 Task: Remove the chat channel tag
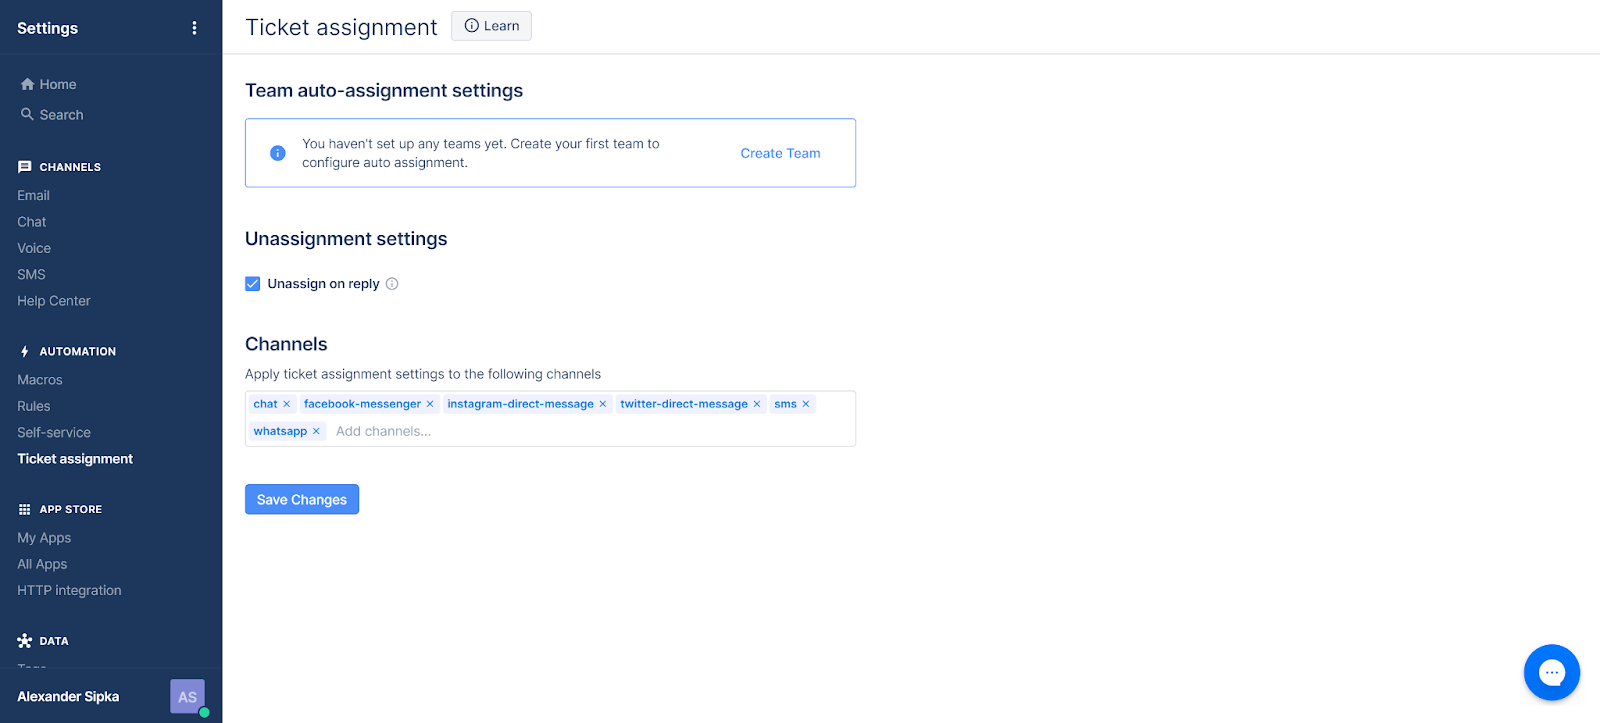tap(287, 405)
